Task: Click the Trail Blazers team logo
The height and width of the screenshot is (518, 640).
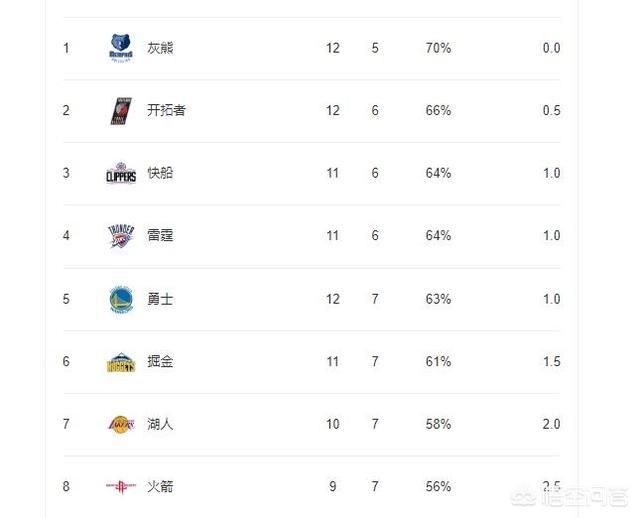Action: (120, 111)
